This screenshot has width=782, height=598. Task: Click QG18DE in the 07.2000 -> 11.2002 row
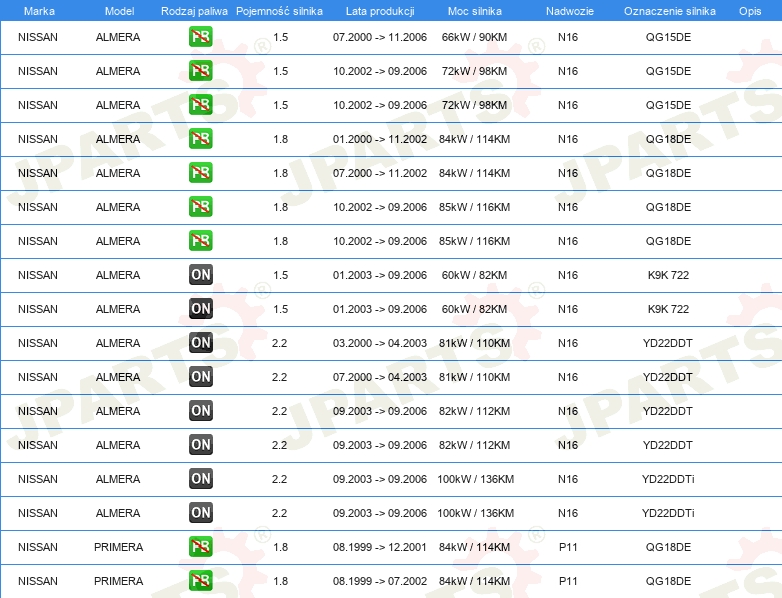pos(668,173)
